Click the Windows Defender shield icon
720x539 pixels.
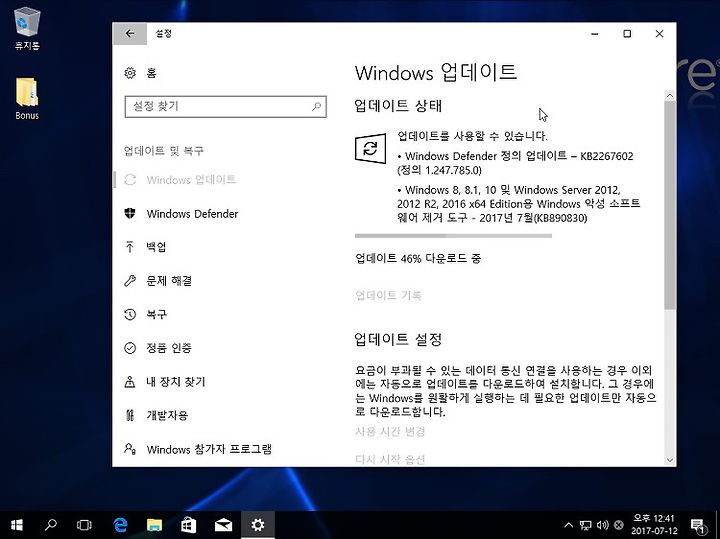(x=130, y=213)
